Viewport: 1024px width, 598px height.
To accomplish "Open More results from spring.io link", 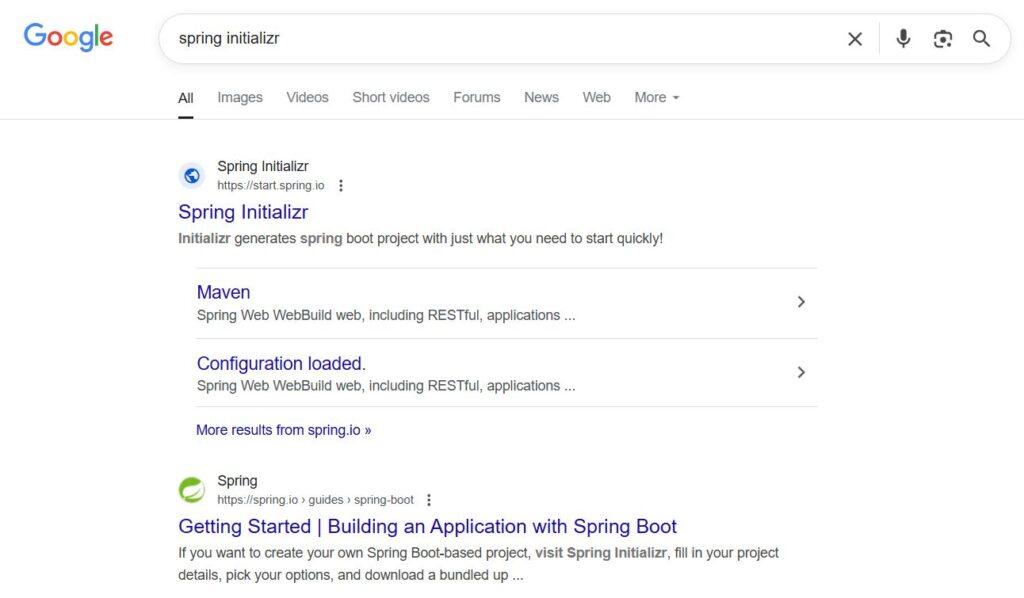I will point(283,430).
